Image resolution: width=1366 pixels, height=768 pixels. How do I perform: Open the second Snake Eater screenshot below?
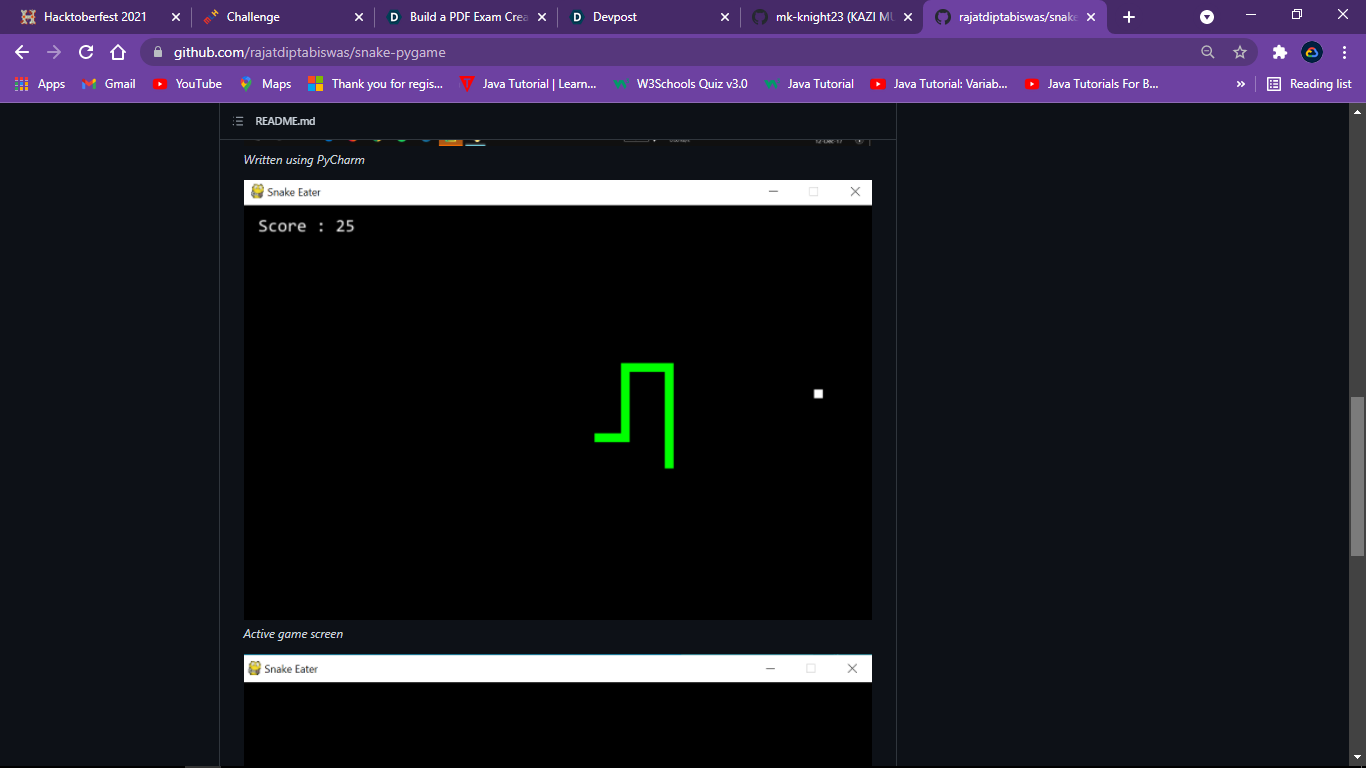pos(558,711)
